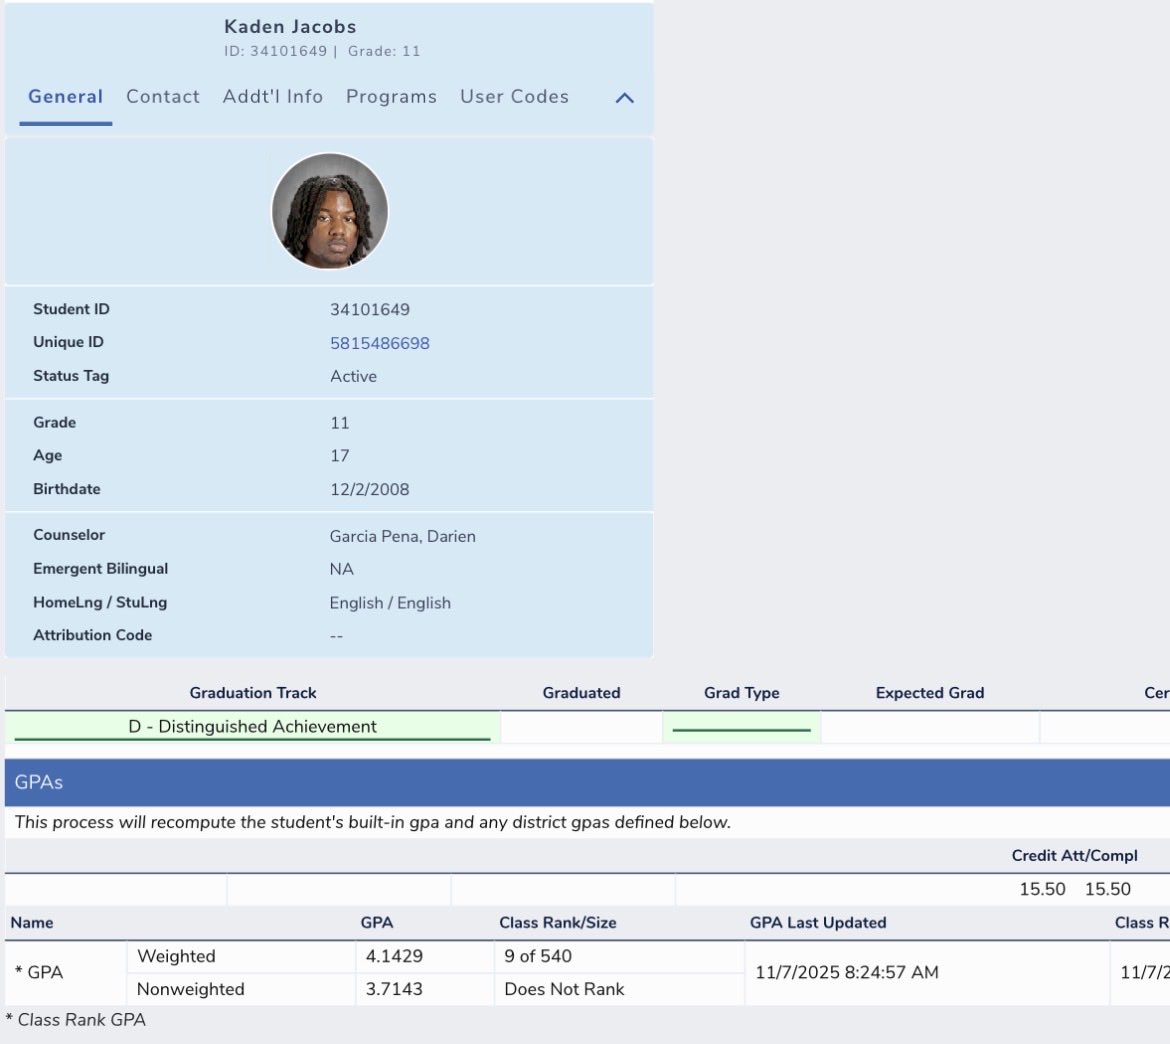1170x1044 pixels.
Task: Click the student profile photo
Action: click(x=330, y=211)
